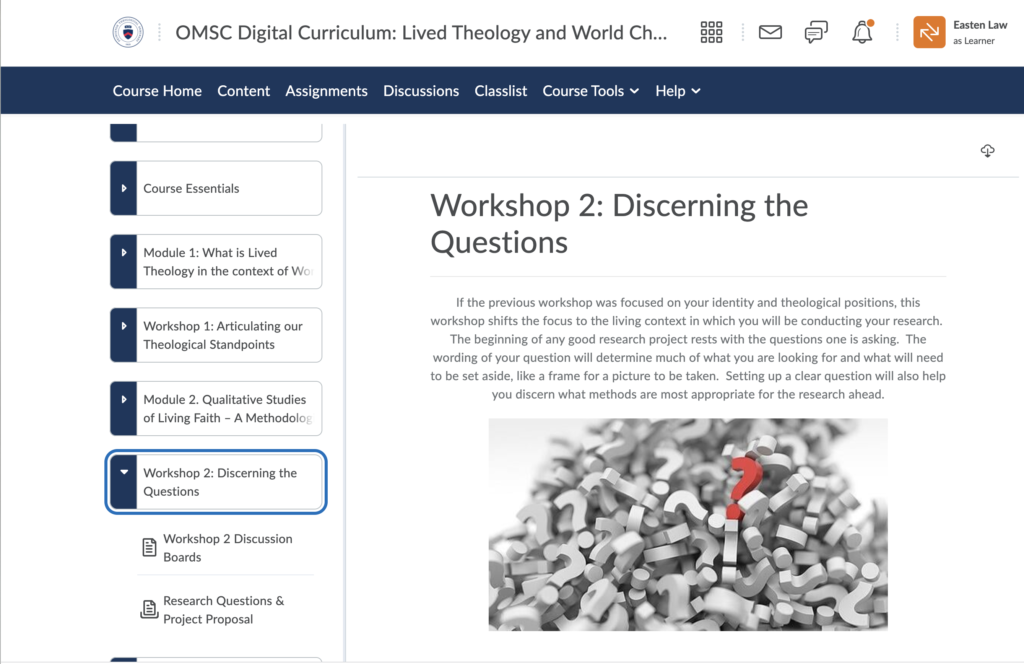Click the download cloud icon above the content
The height and width of the screenshot is (664, 1024).
click(988, 150)
